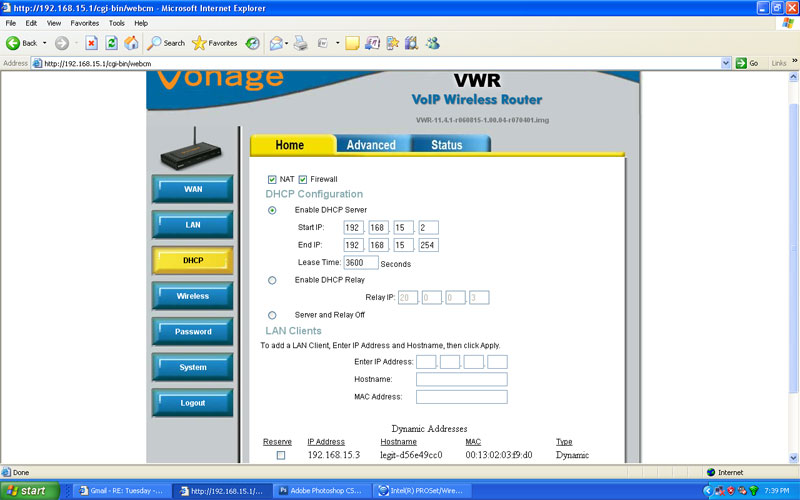
Task: Open Adobe Photoshop CS taskbar item
Action: 321,491
